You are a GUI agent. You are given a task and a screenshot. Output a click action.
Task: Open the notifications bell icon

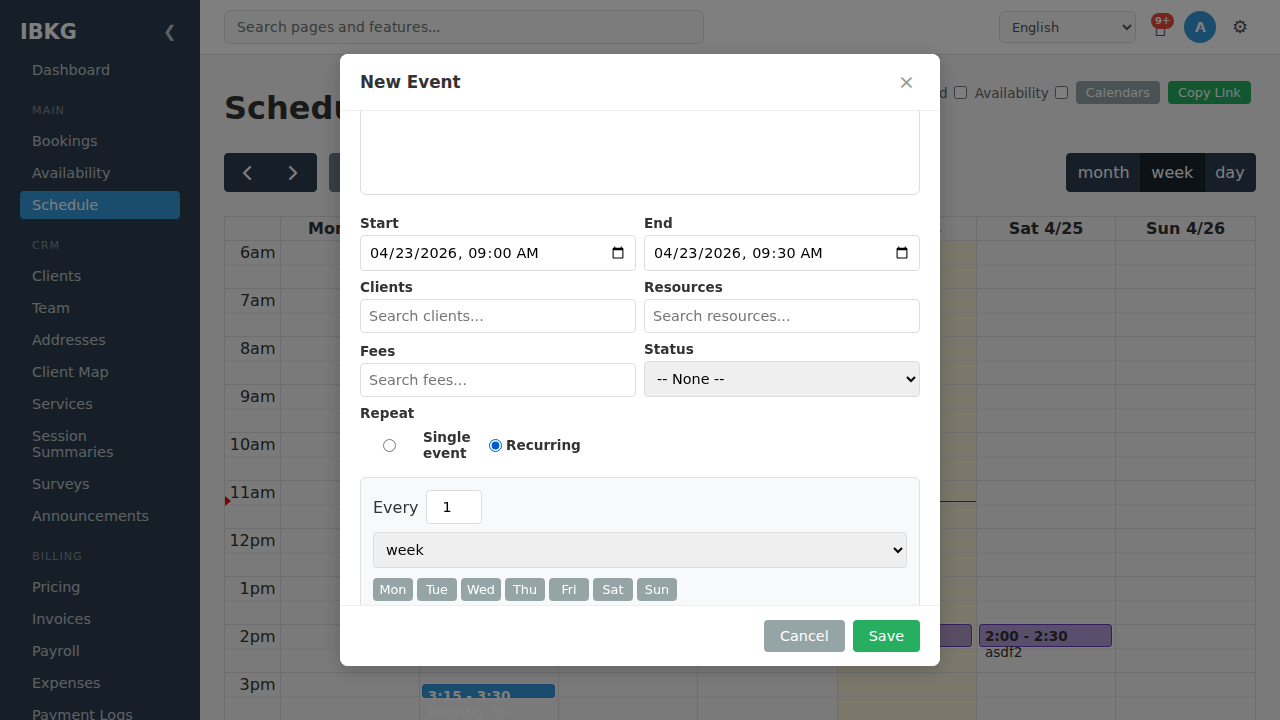[1160, 28]
